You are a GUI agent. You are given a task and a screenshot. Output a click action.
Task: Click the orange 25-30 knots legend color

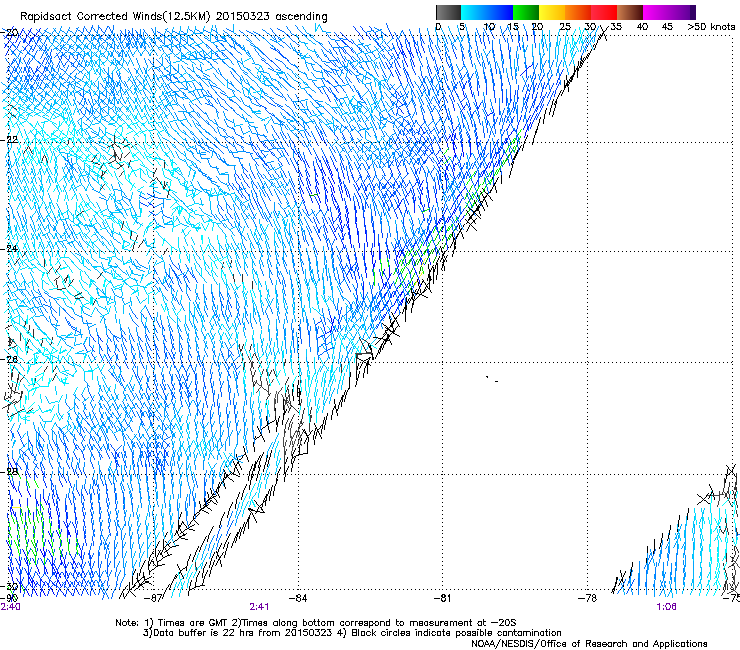pyautogui.click(x=578, y=12)
